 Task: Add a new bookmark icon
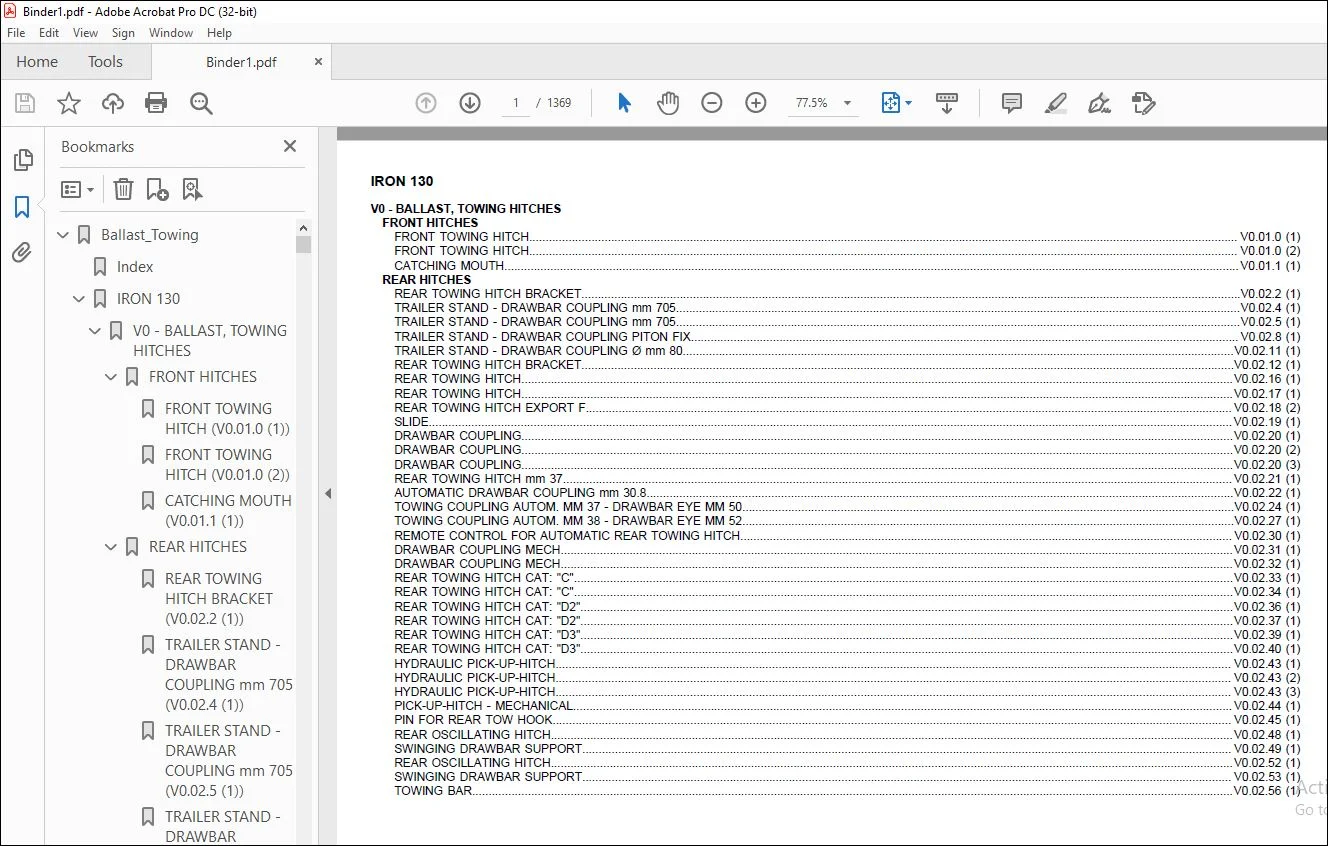(157, 189)
